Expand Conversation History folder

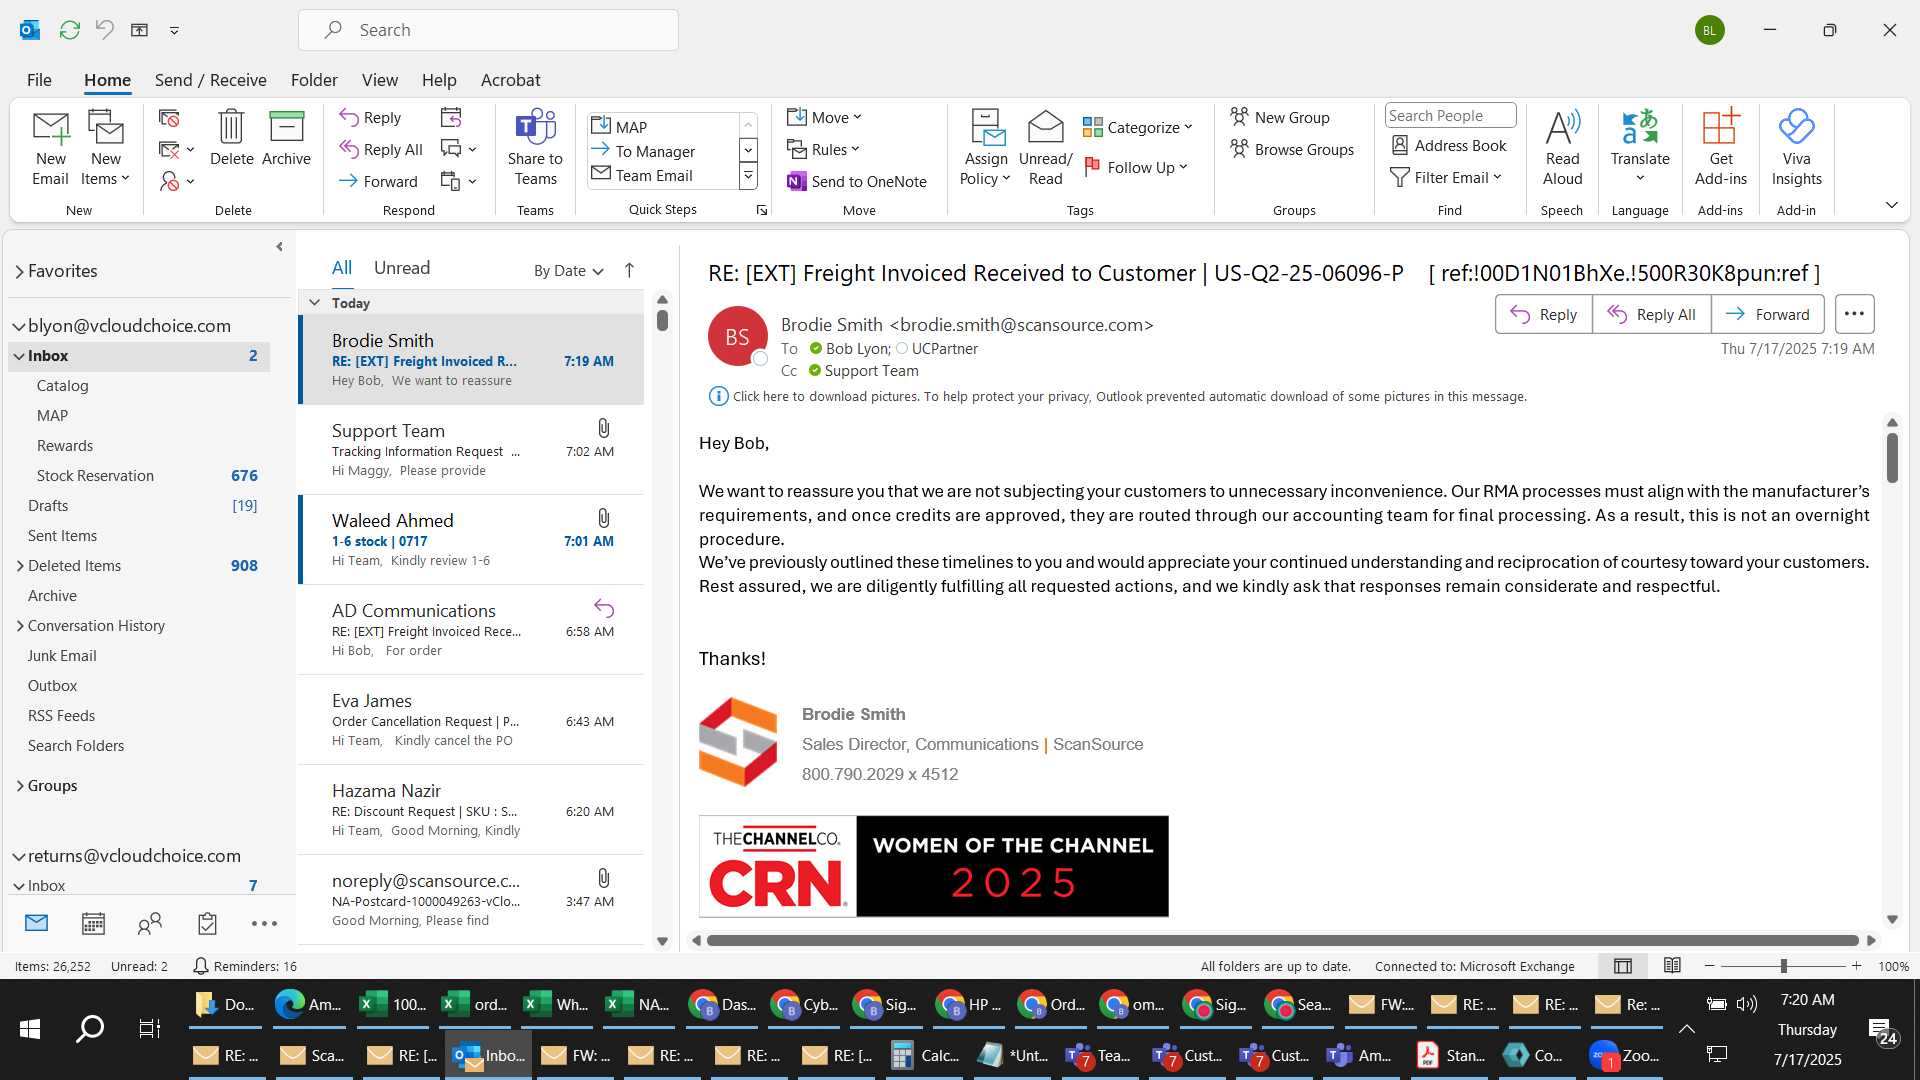20,626
